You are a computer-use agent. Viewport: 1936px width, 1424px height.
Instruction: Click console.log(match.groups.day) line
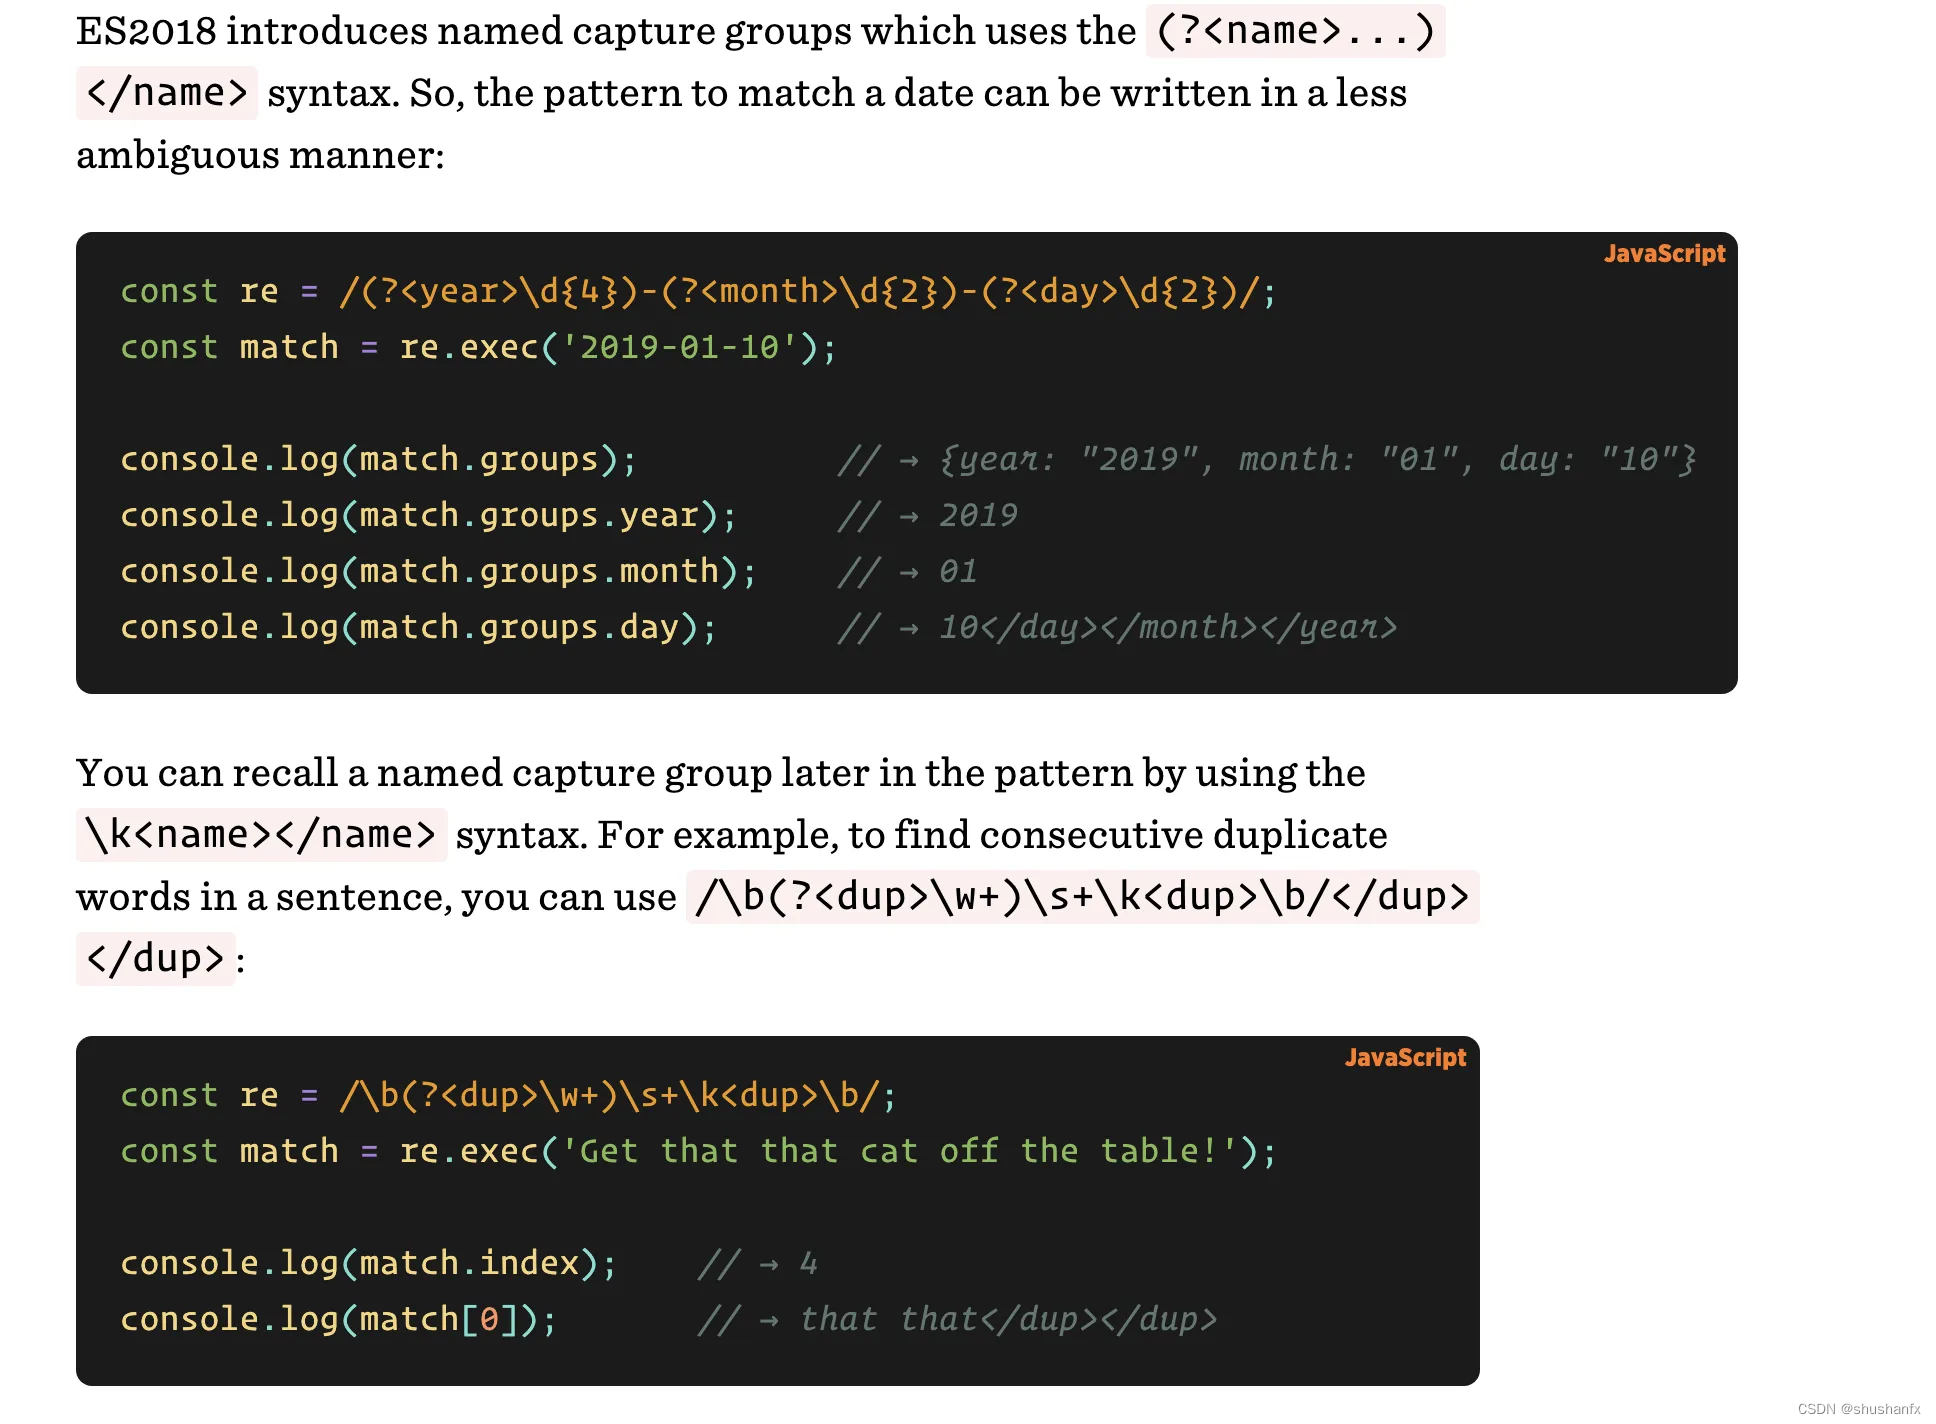[x=419, y=628]
